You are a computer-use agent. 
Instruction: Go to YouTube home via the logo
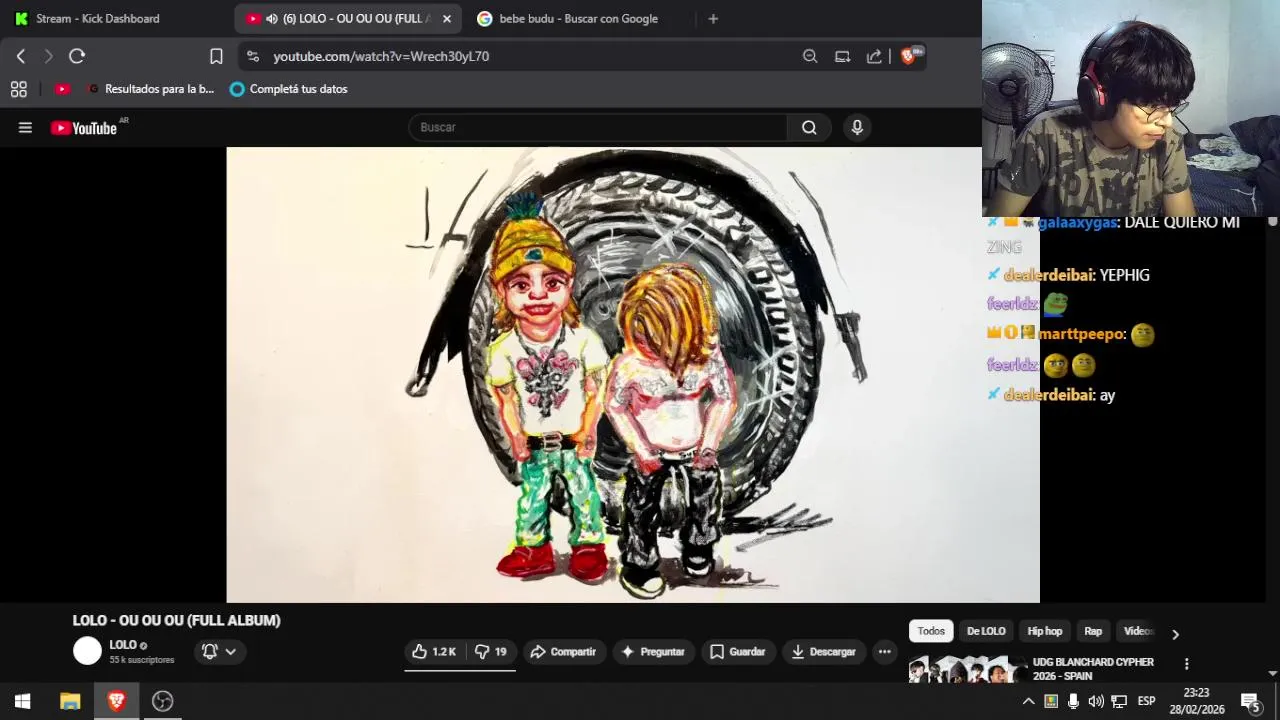coord(84,128)
